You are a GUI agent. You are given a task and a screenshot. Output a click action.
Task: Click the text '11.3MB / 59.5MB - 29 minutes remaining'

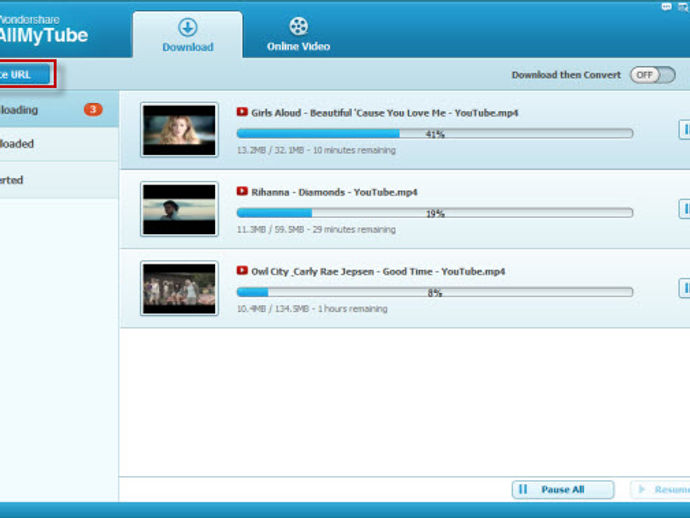tap(316, 229)
